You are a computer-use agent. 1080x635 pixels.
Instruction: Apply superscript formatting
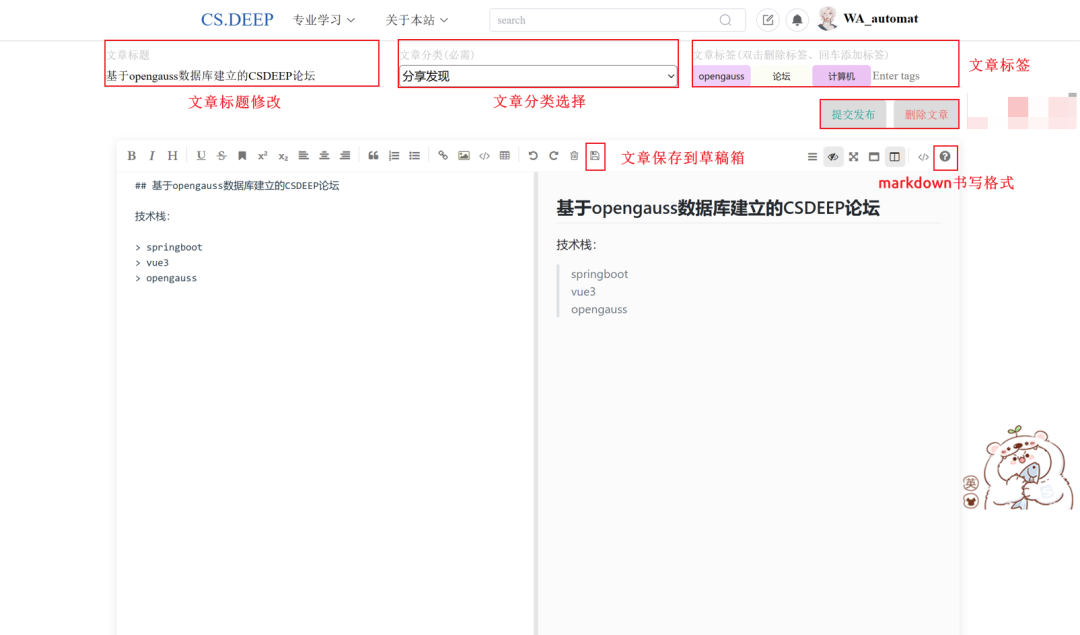pyautogui.click(x=262, y=156)
